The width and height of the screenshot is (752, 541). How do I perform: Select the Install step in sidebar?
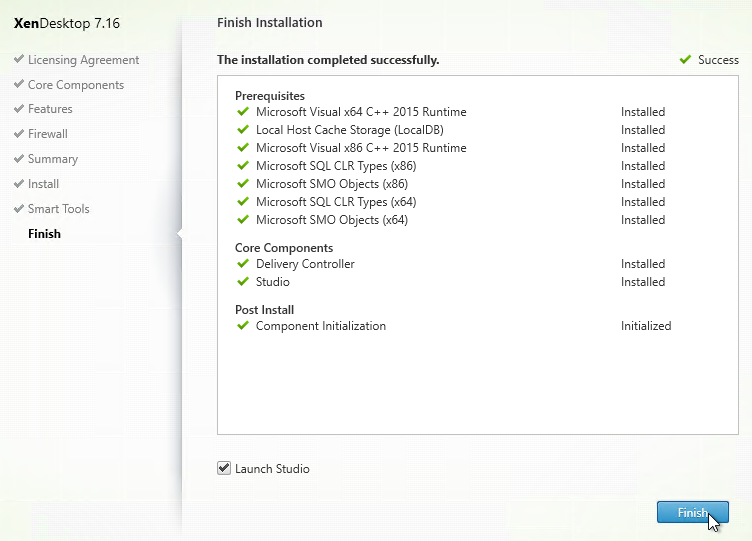[43, 184]
